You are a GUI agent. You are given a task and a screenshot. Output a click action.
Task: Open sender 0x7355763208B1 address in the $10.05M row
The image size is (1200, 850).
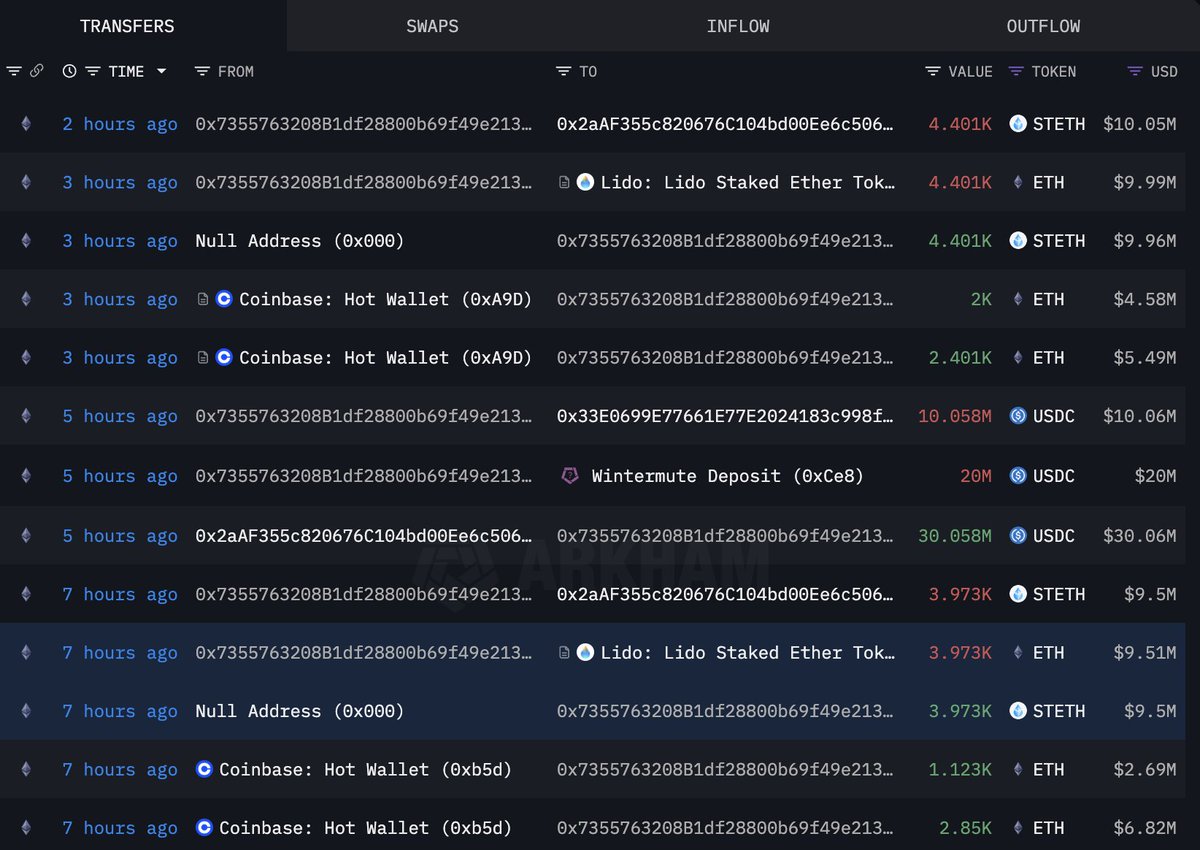(x=364, y=124)
